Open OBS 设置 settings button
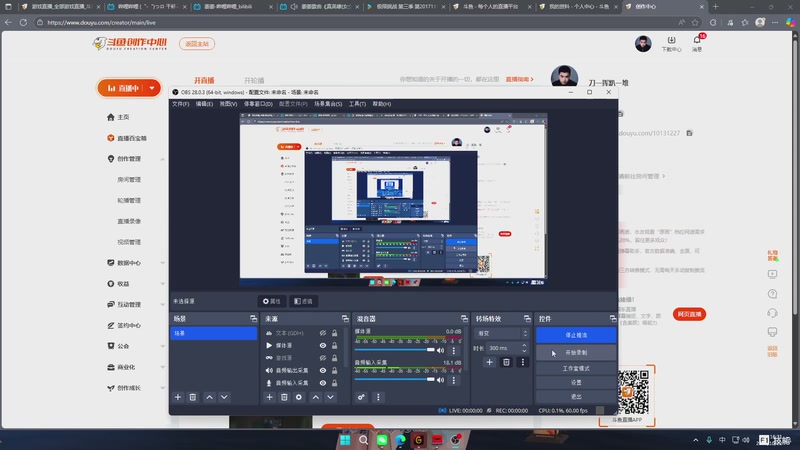800x450 pixels. tap(576, 382)
